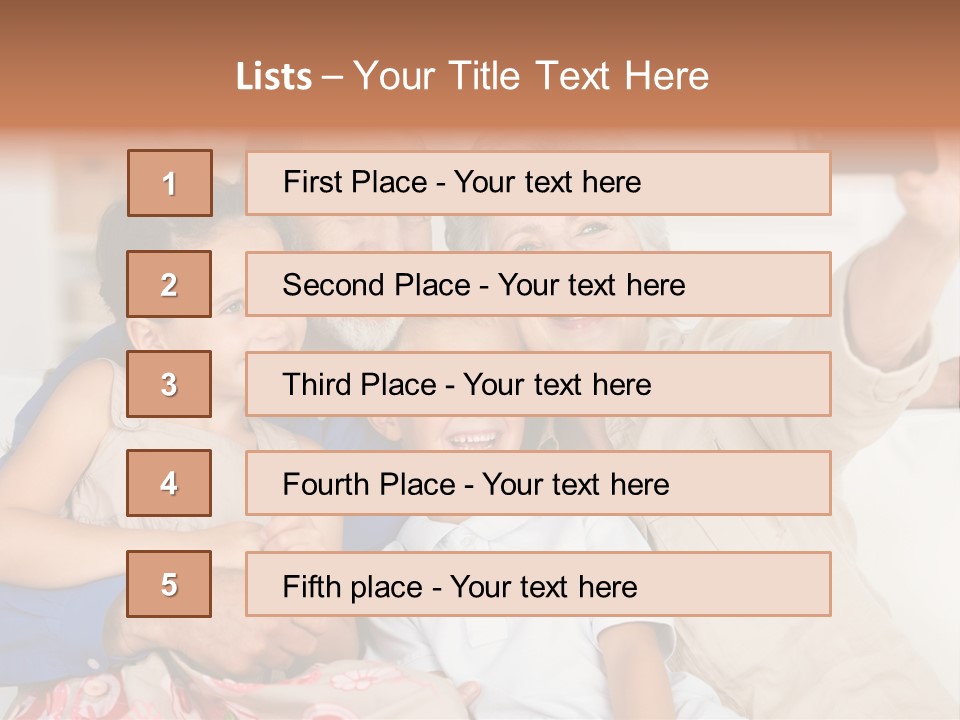Select the 'Fourth Place' text bar
The image size is (960, 720).
538,484
